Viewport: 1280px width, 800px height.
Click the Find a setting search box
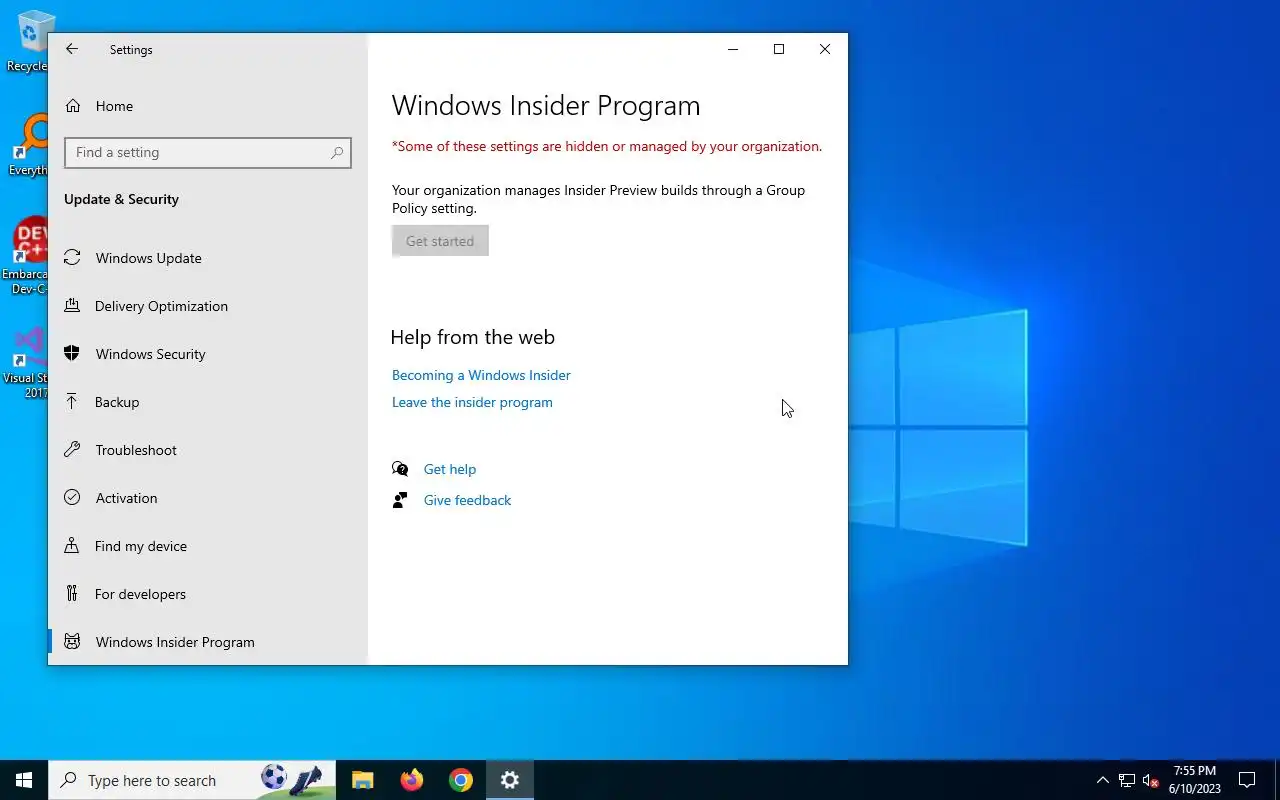208,152
